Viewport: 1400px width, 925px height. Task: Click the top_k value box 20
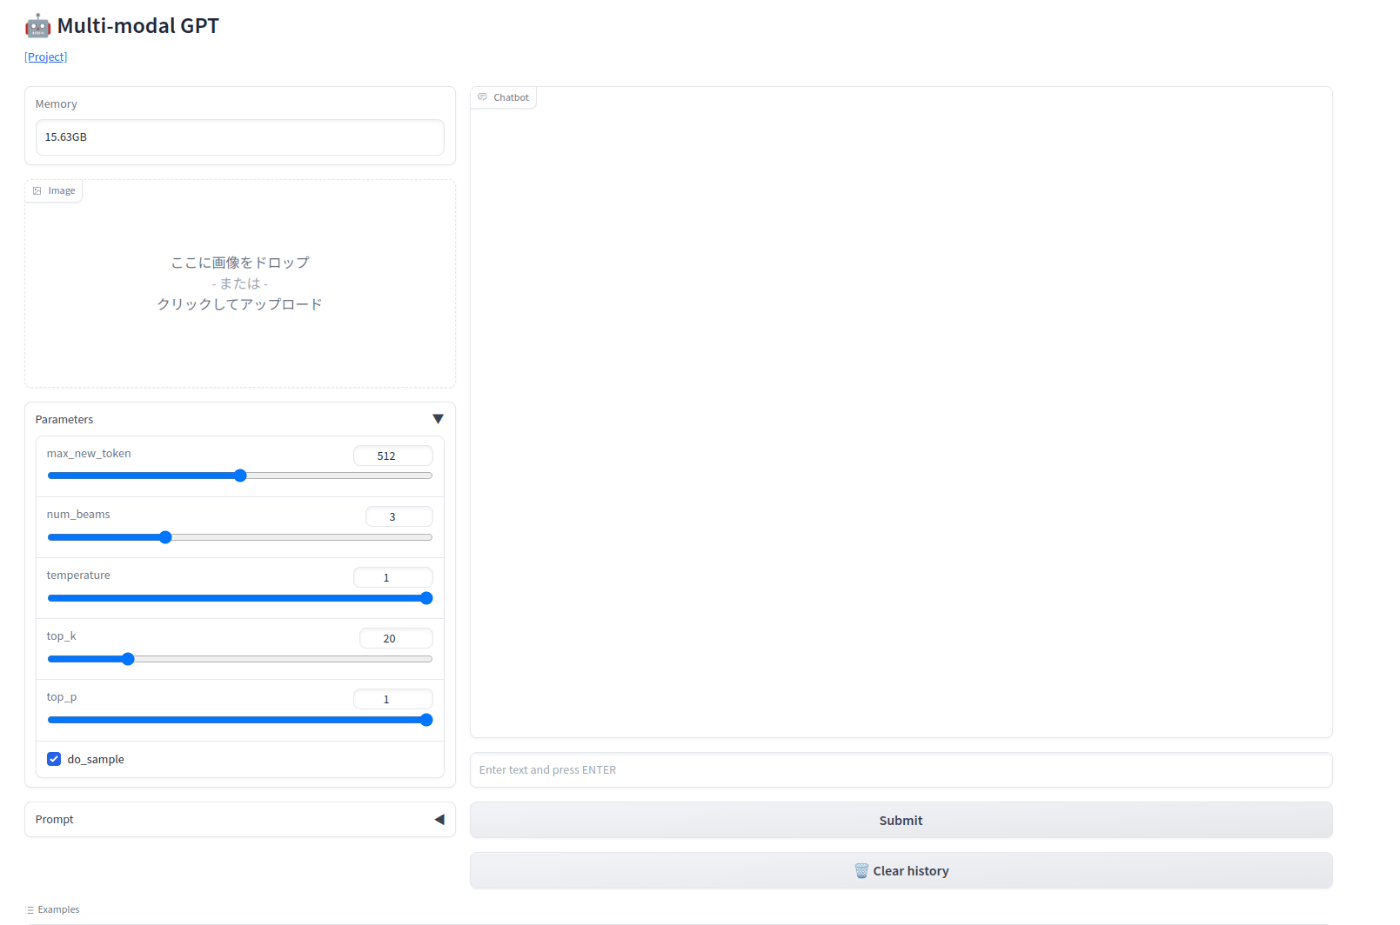pyautogui.click(x=396, y=638)
